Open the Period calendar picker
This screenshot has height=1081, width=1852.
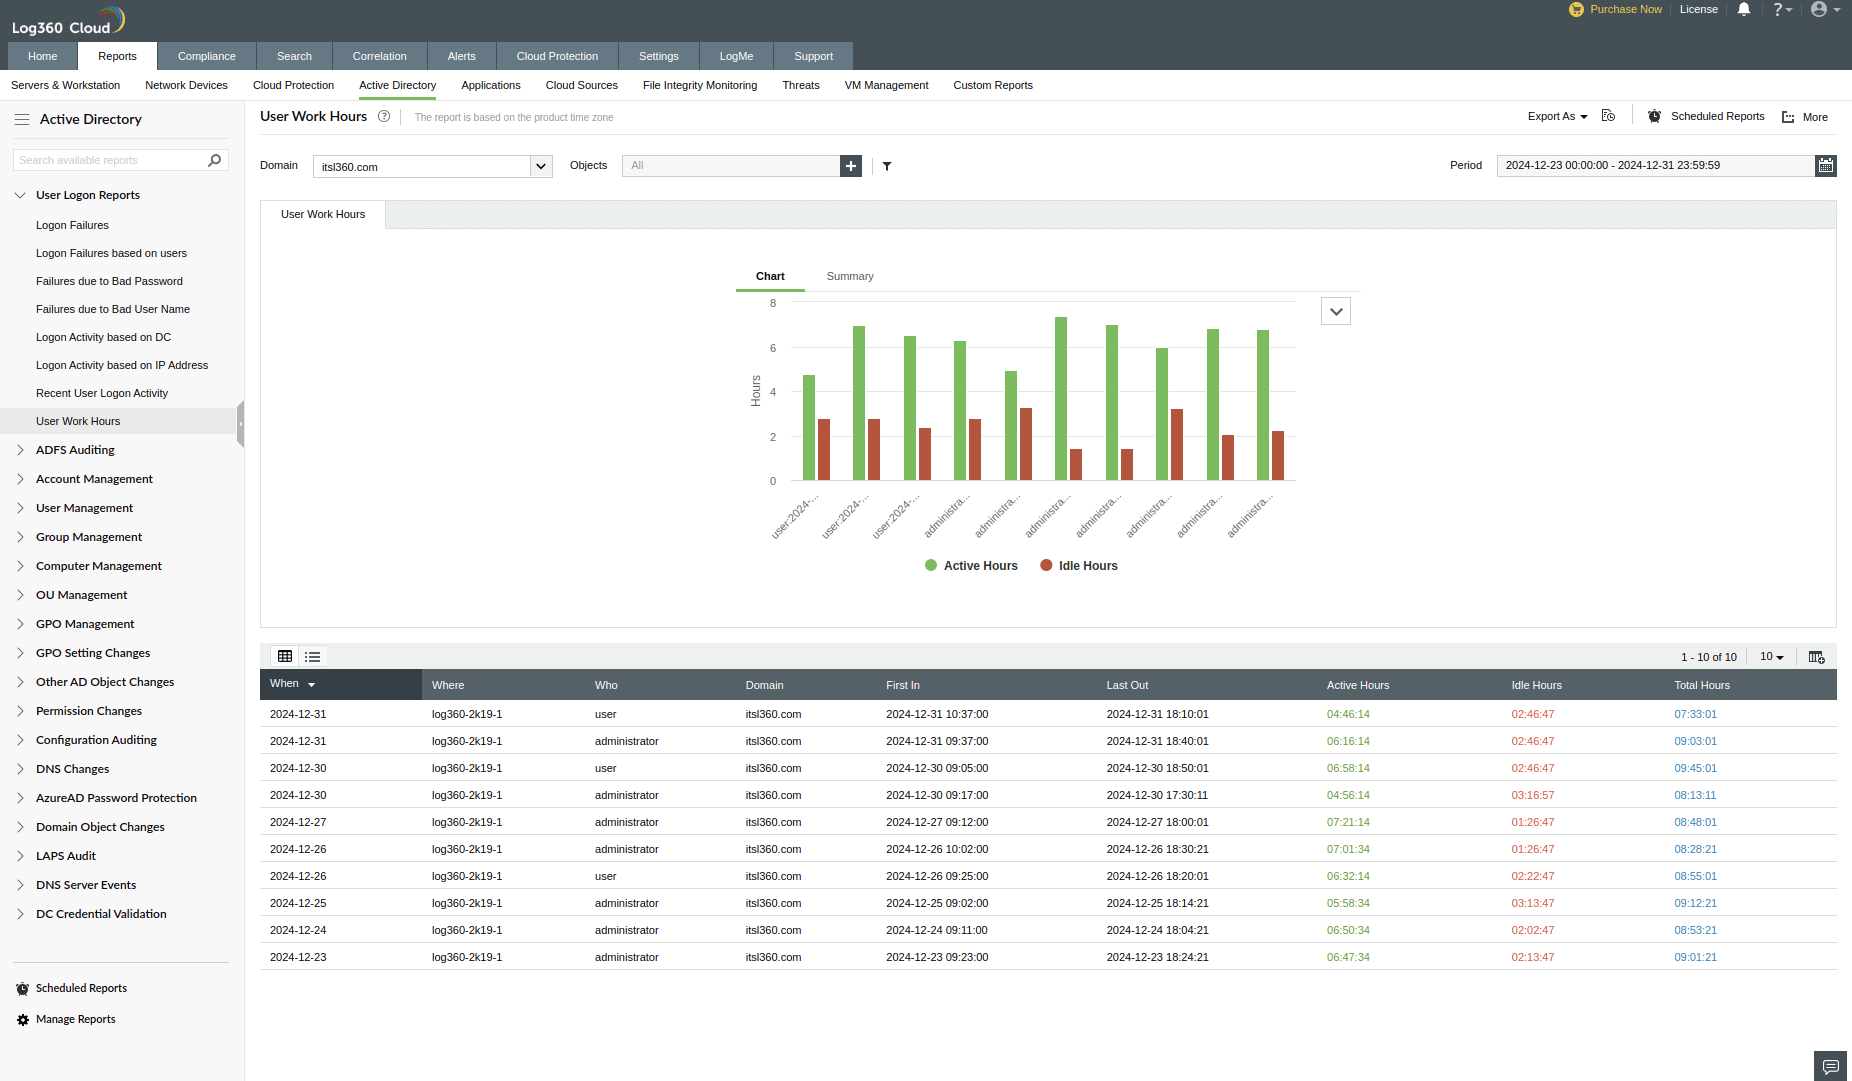[x=1826, y=166]
